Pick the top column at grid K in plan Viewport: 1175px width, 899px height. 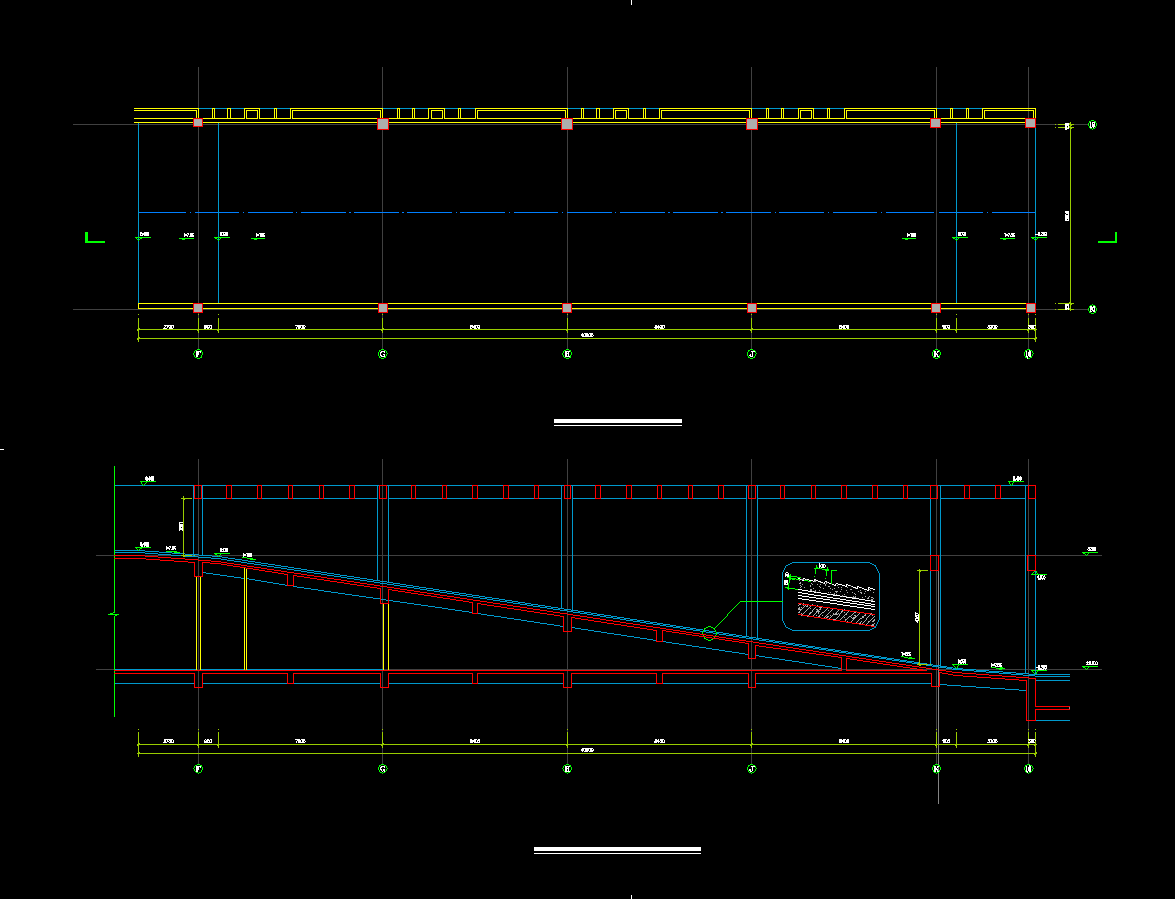click(x=936, y=123)
